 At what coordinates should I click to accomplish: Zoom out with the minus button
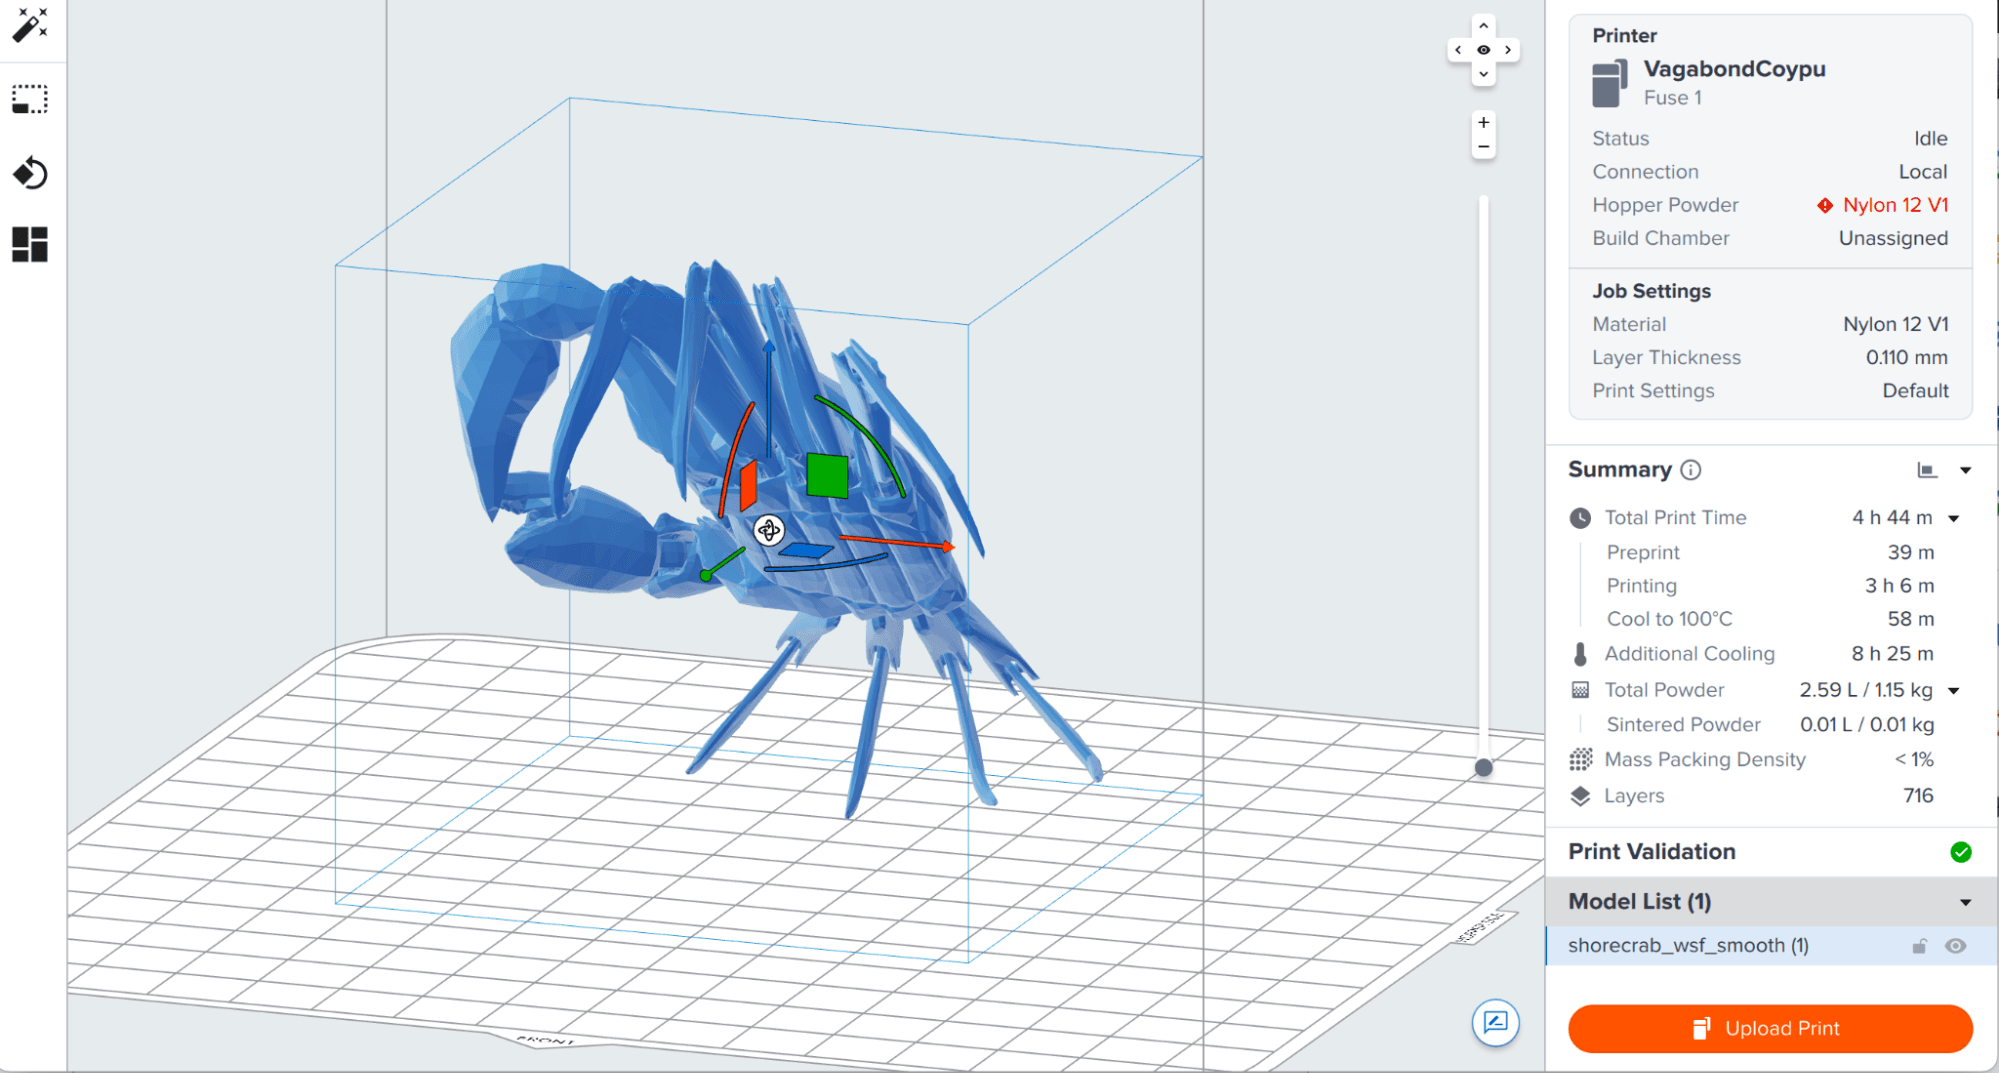1484,147
